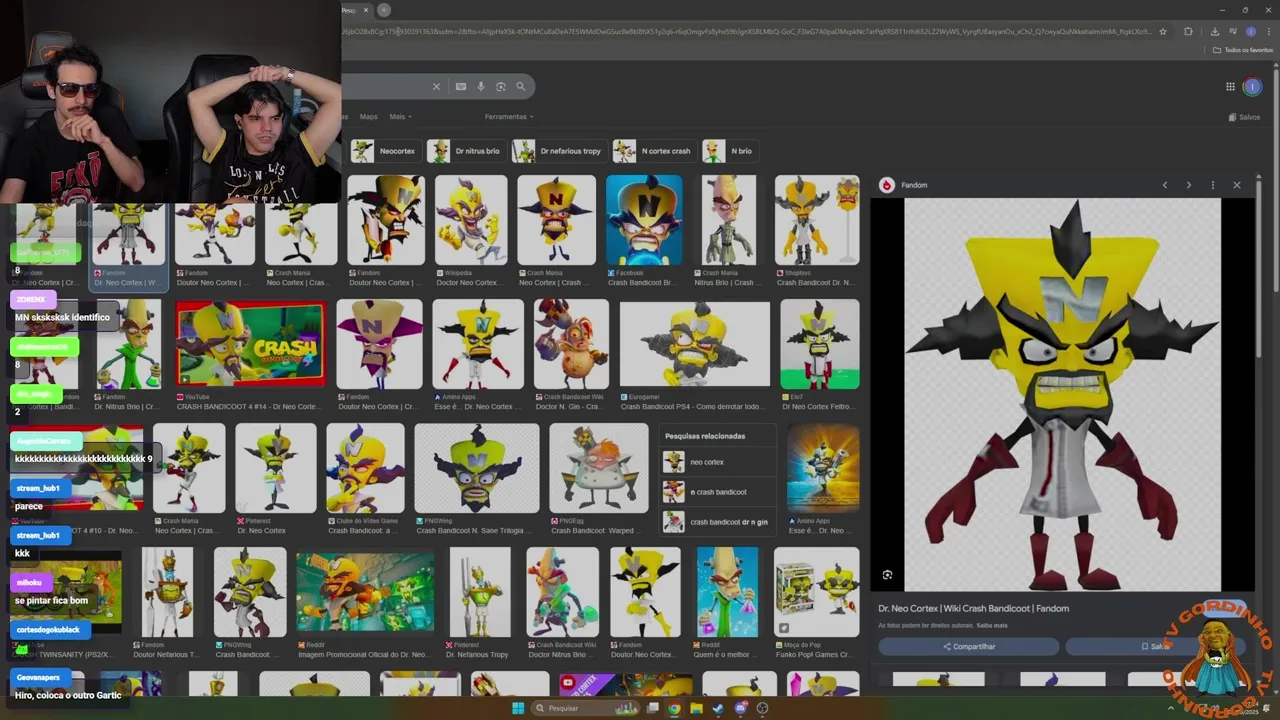Switch to the Maps search tab
This screenshot has height=720, width=1280.
[369, 117]
